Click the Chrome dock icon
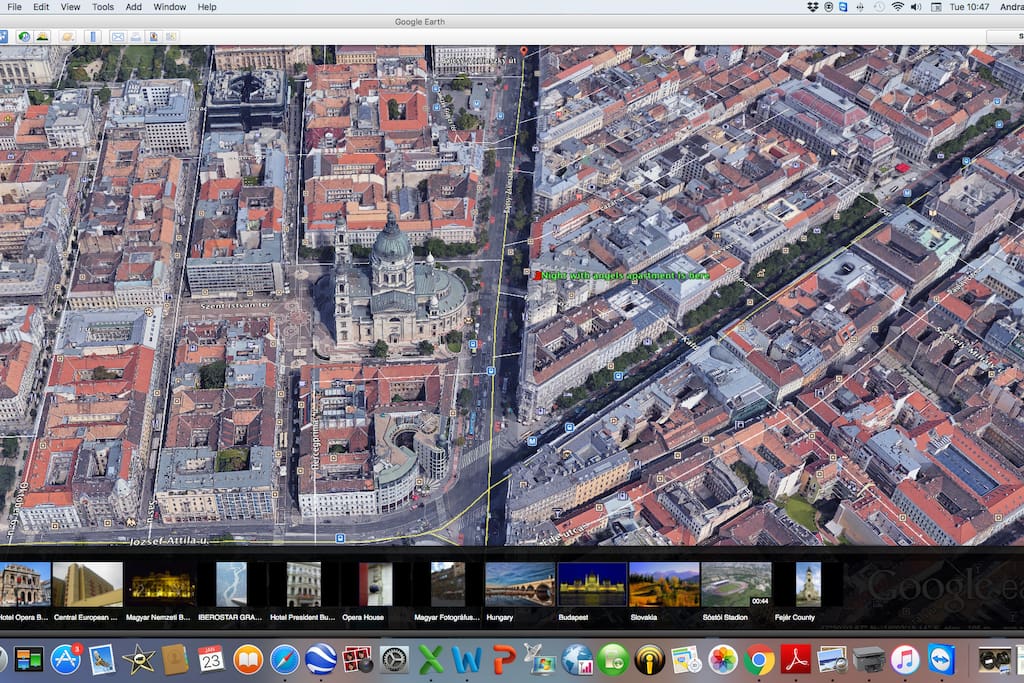The height and width of the screenshot is (683, 1024). pos(759,659)
